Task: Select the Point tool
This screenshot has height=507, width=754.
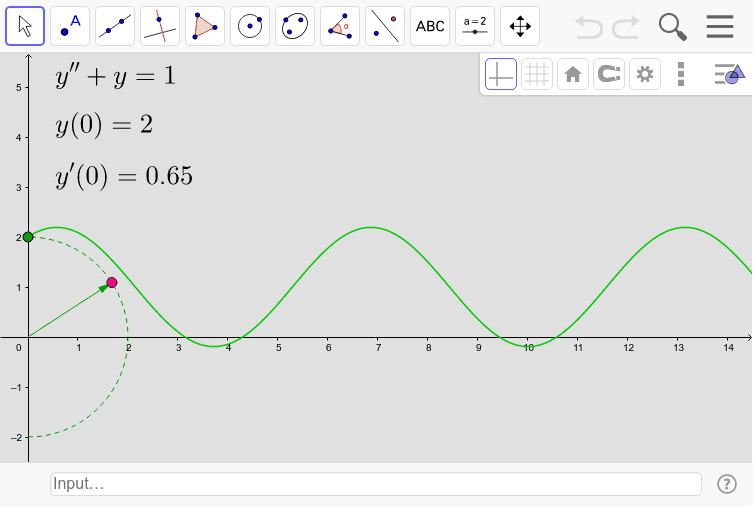Action: 70,26
